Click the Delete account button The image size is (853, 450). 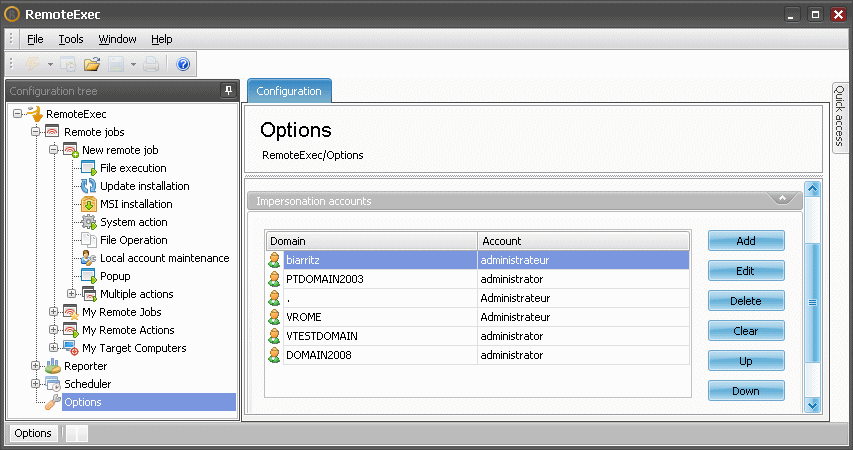(746, 300)
